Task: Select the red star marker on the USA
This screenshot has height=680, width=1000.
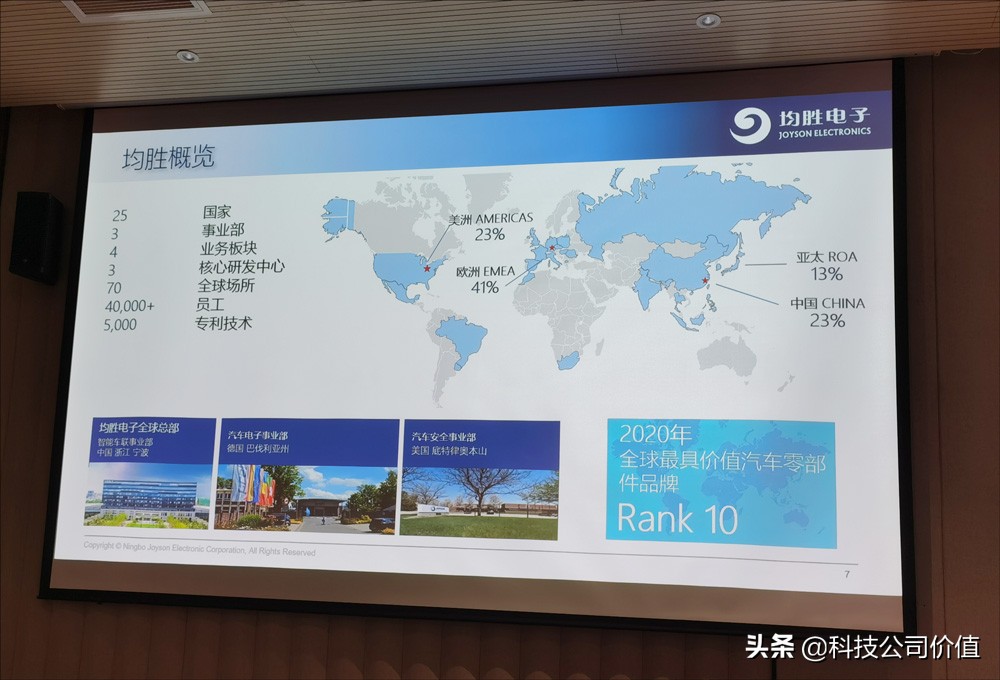Action: point(425,267)
